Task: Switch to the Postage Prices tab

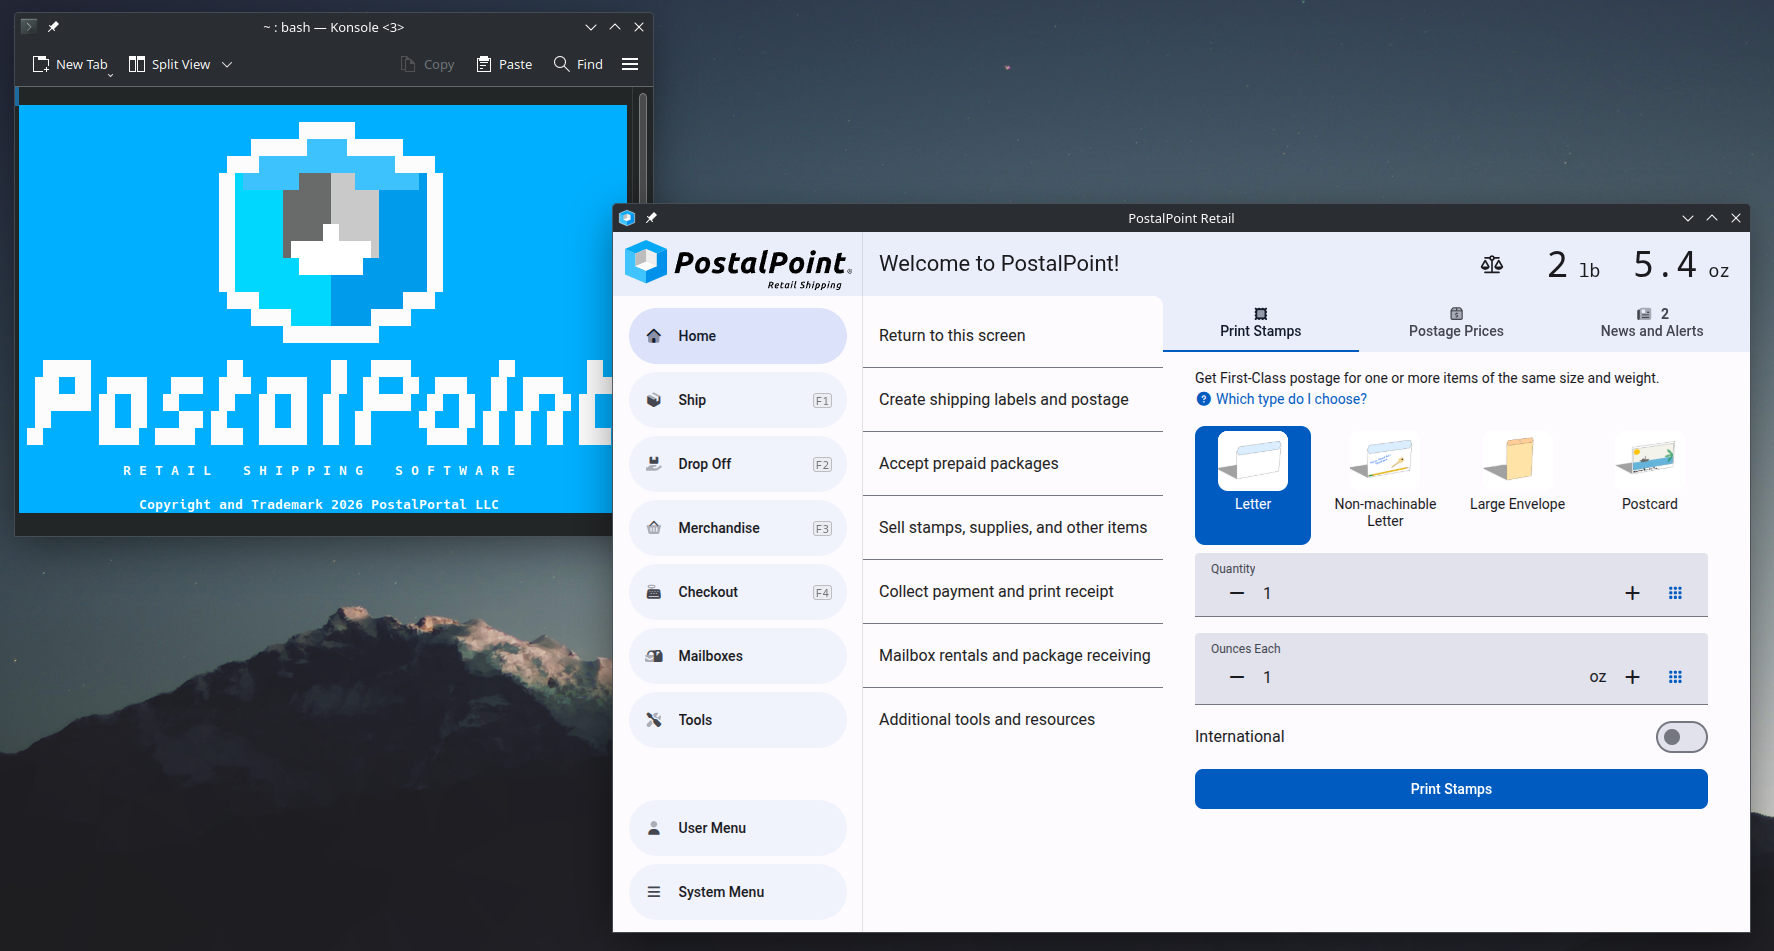Action: (1455, 322)
